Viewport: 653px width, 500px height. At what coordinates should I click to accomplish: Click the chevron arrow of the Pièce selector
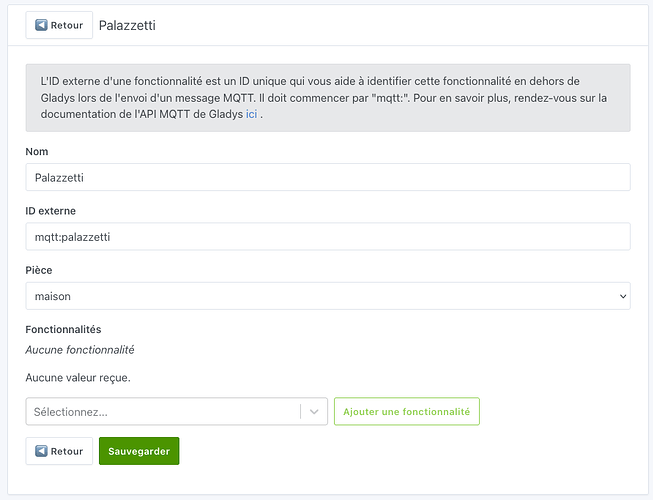(623, 296)
